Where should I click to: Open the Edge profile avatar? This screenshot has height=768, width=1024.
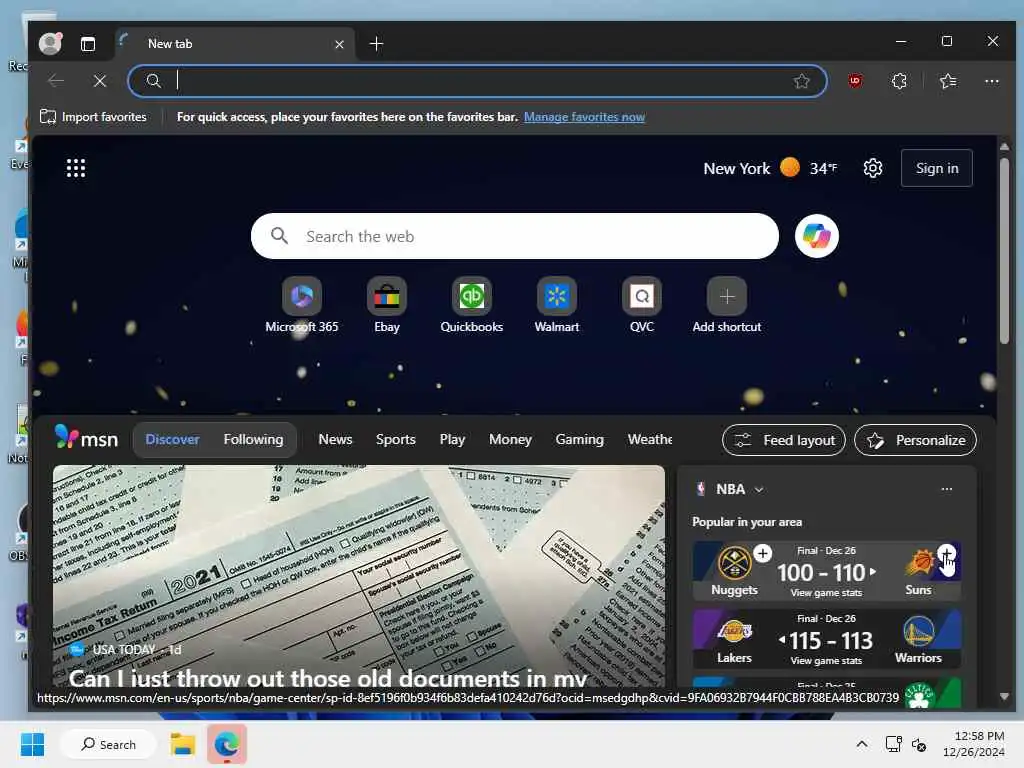point(50,43)
